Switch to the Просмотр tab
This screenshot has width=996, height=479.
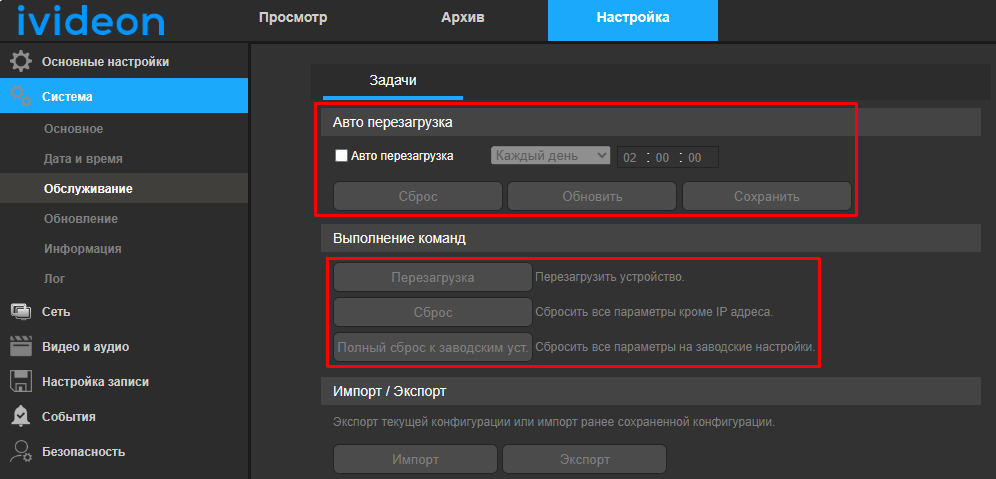293,18
